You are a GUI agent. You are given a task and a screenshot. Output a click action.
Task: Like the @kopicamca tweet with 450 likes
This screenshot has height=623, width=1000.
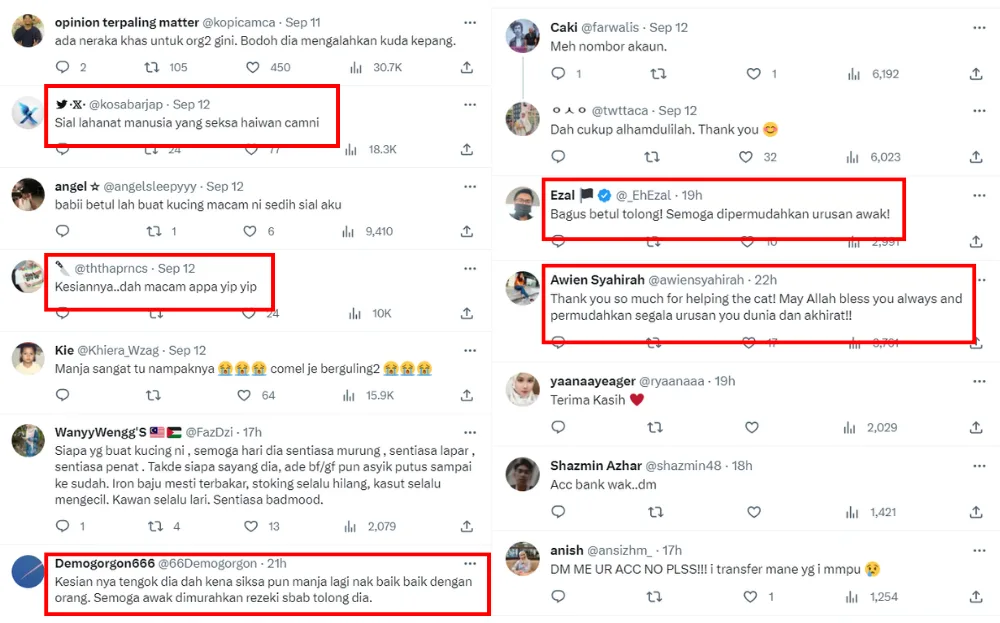click(x=253, y=67)
